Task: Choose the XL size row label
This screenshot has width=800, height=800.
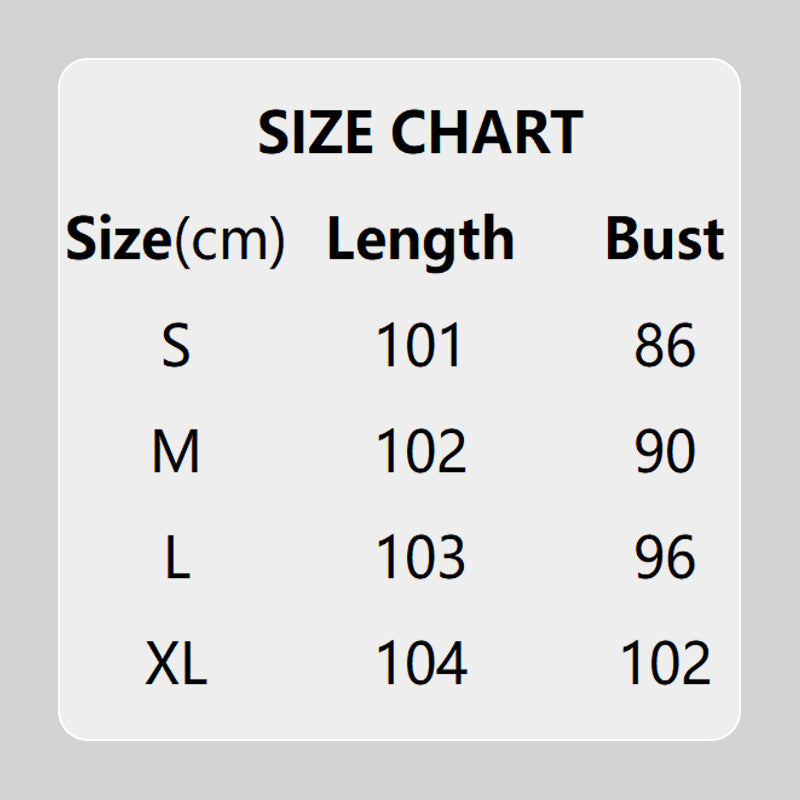Action: pyautogui.click(x=176, y=664)
